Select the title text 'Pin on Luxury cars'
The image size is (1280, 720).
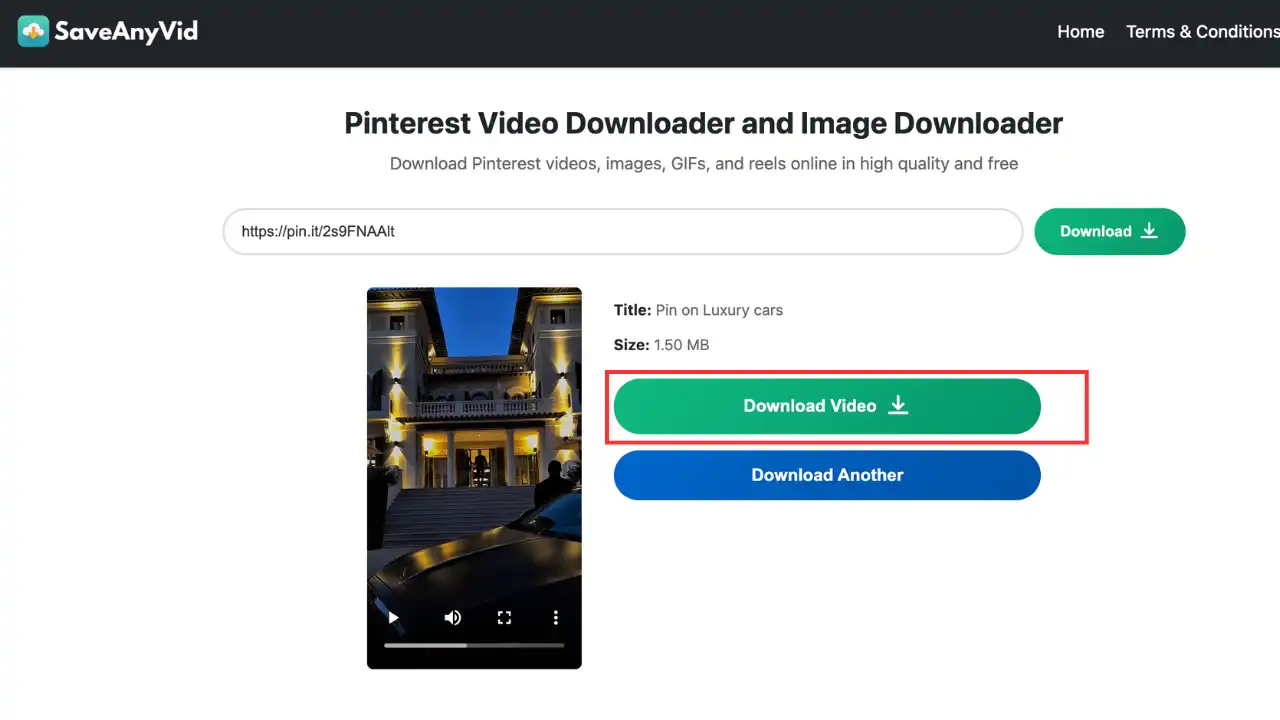click(x=719, y=310)
